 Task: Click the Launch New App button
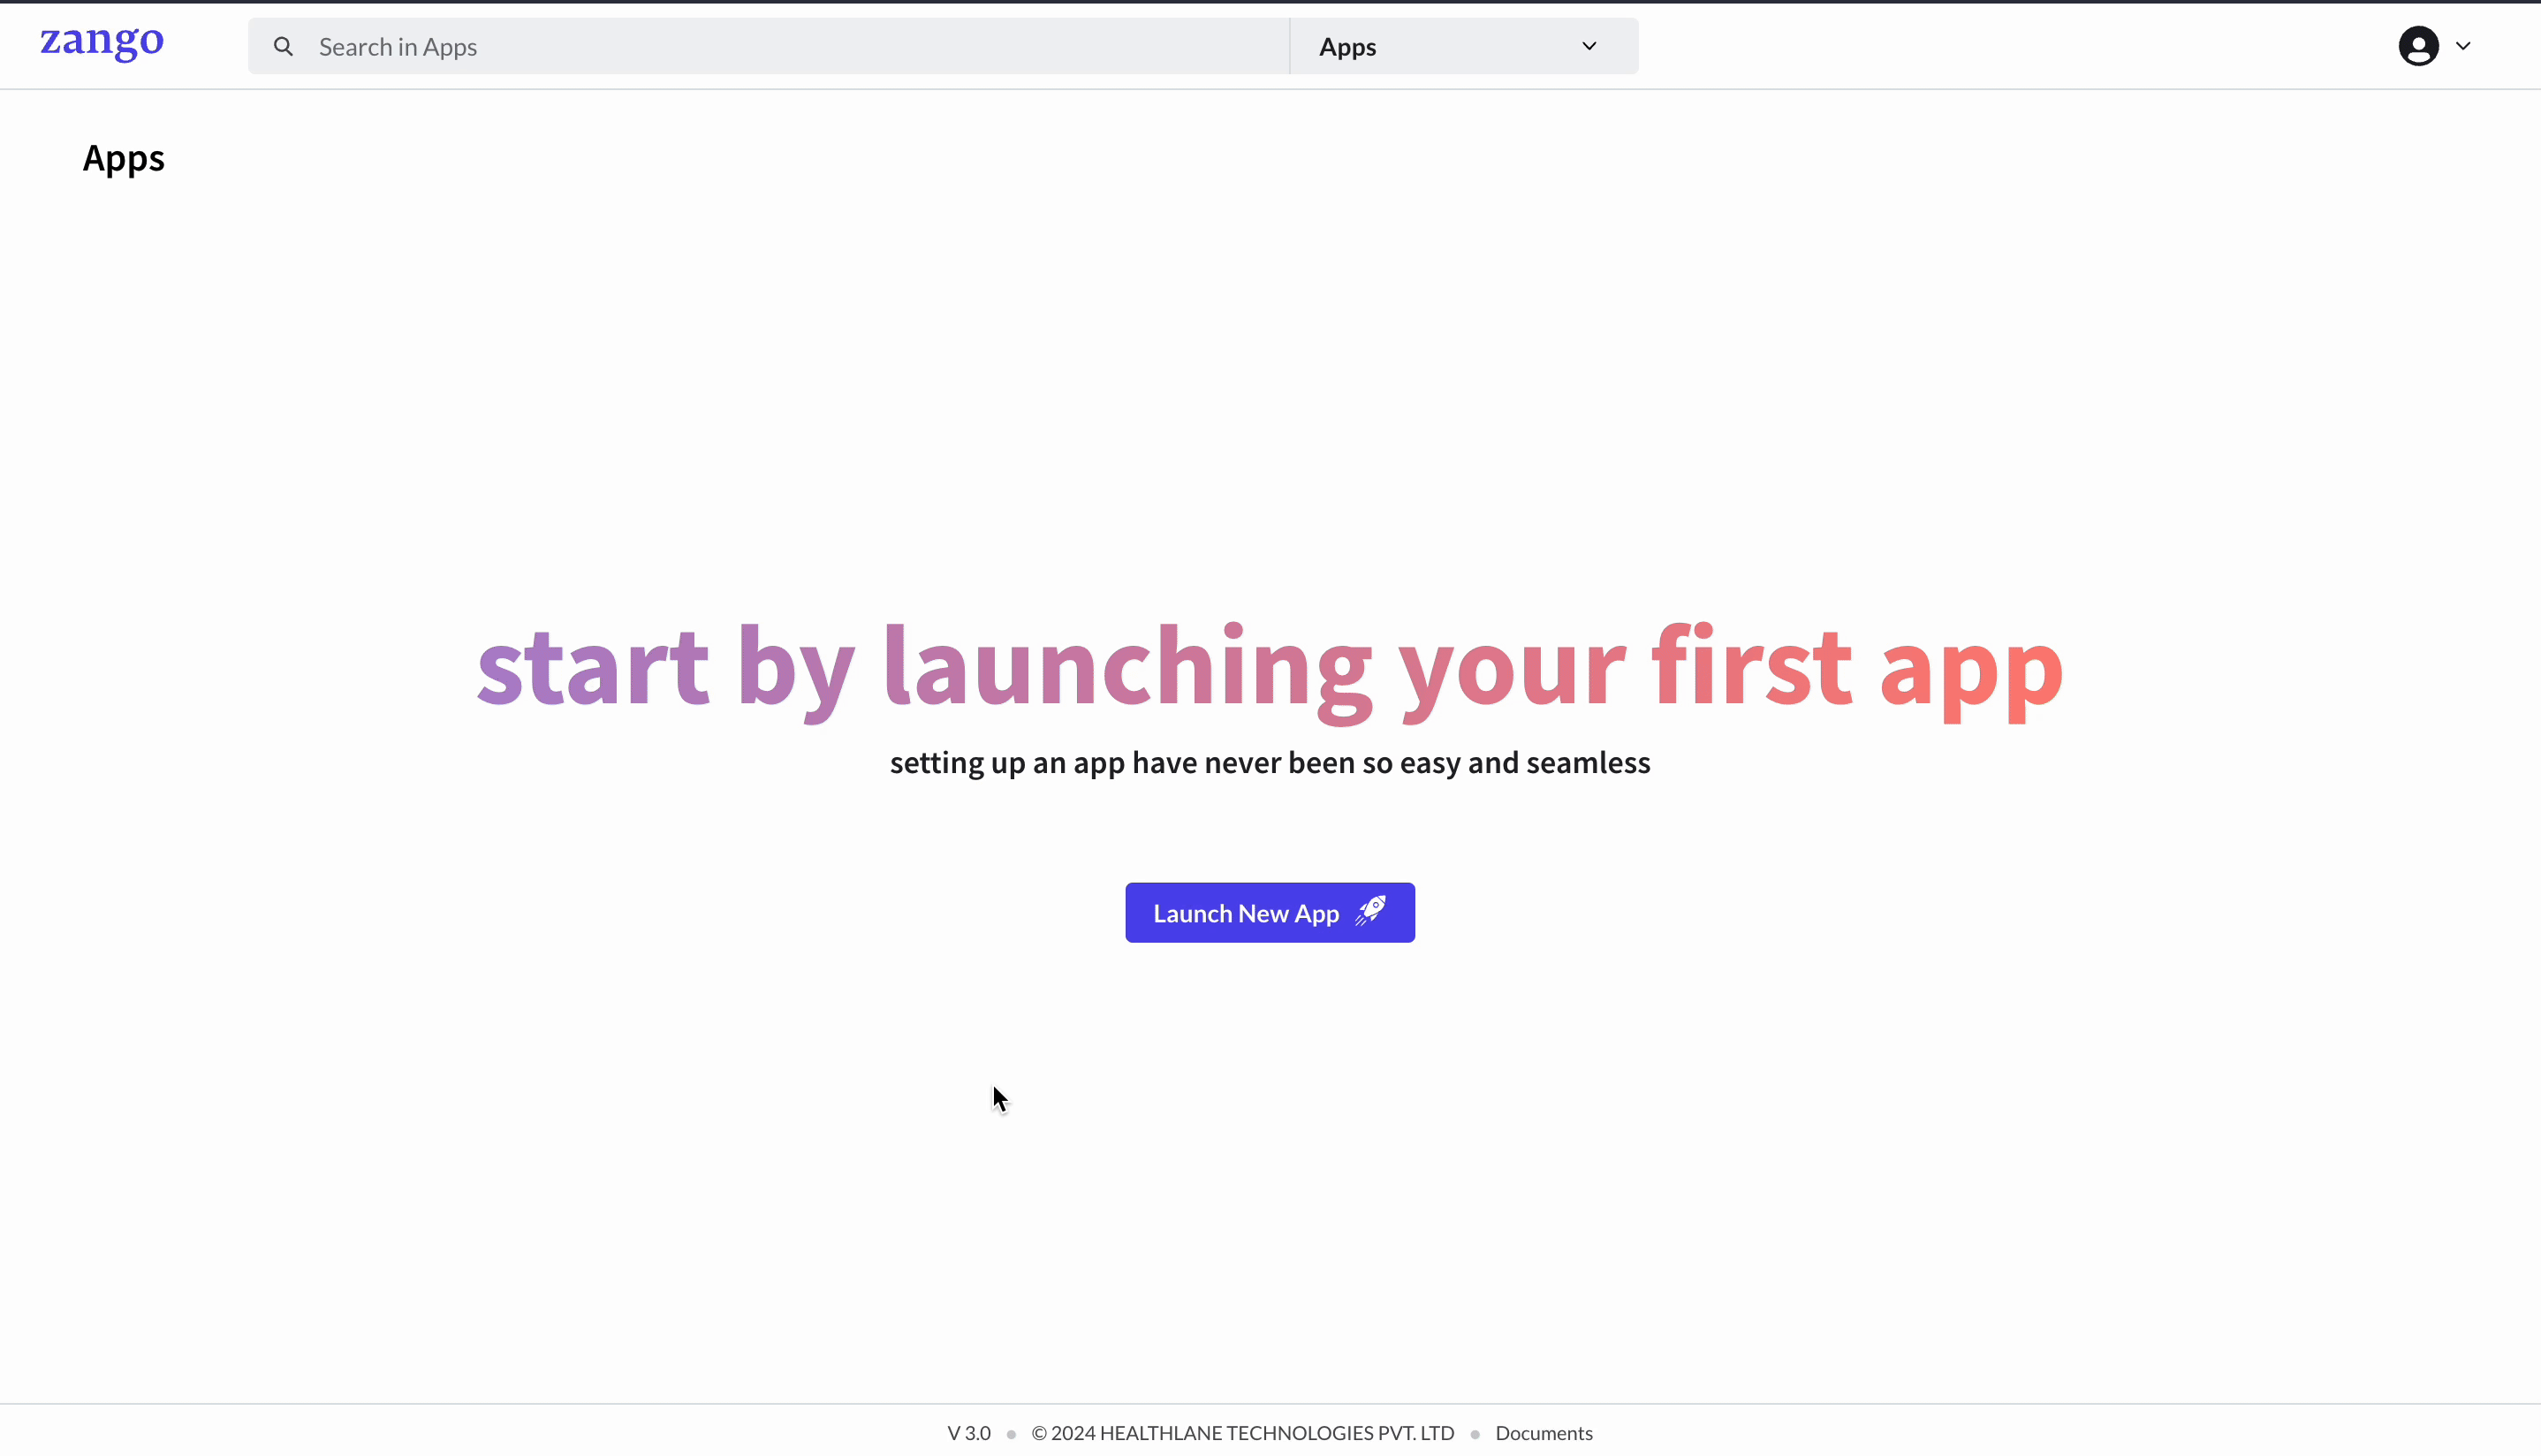1270,911
